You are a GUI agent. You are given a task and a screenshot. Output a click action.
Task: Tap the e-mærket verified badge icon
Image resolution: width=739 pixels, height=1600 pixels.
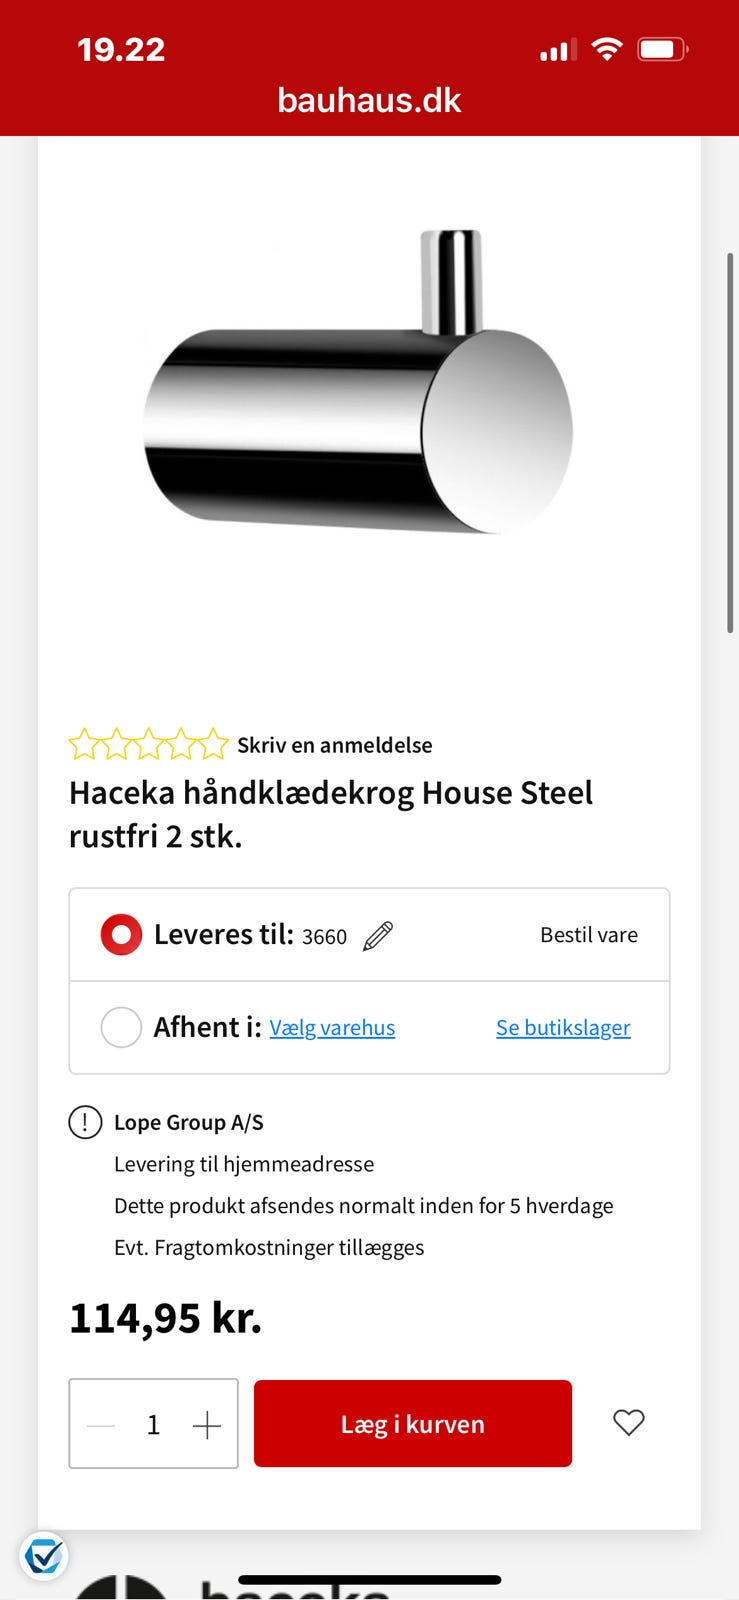(43, 1556)
